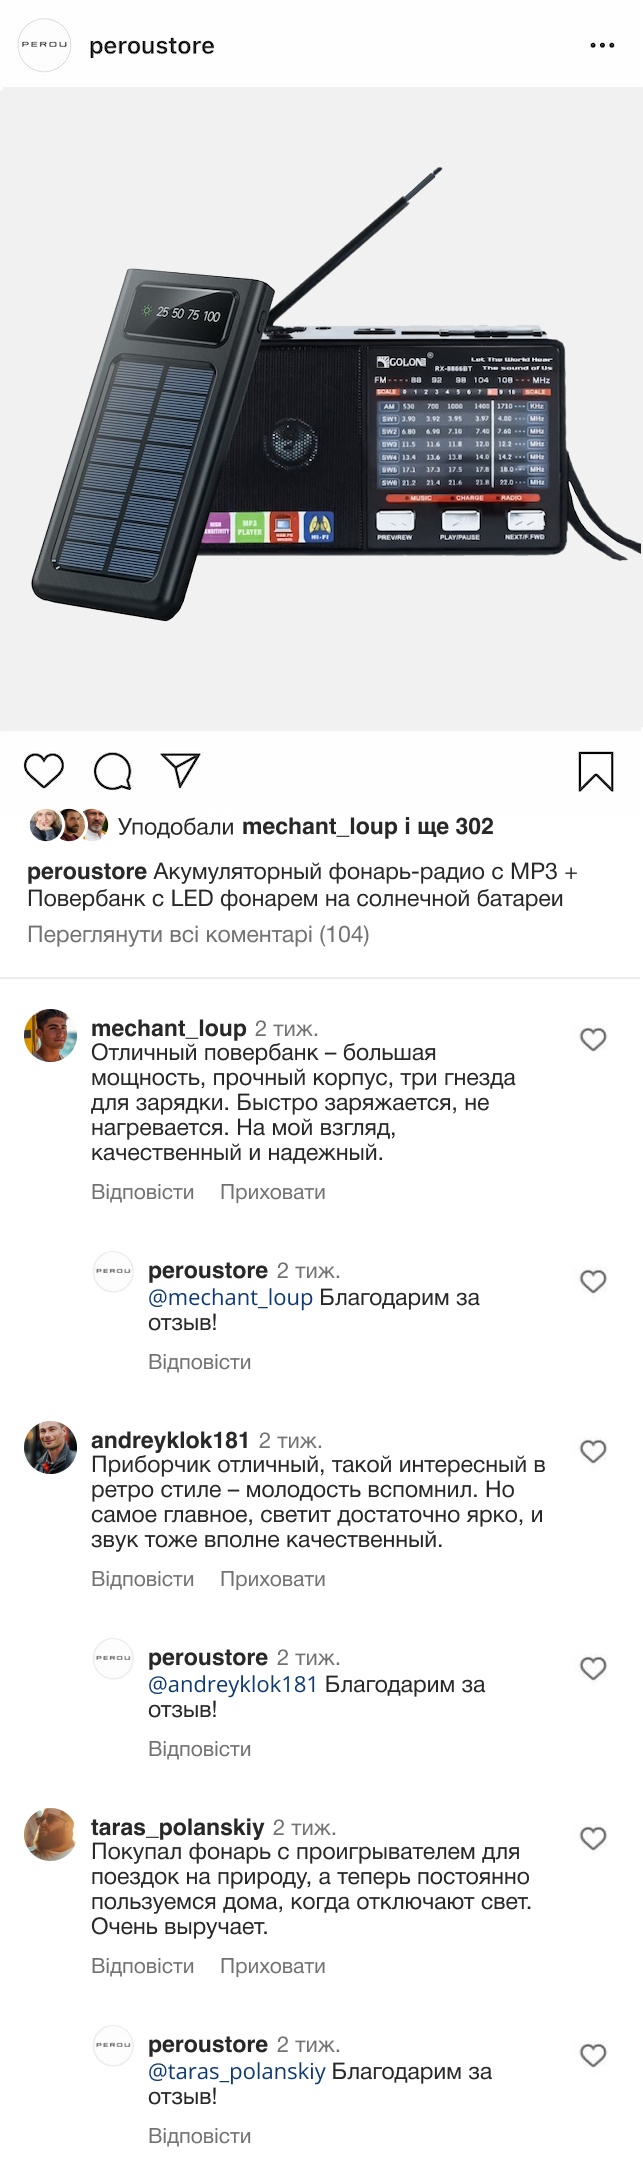643x2172 pixels.
Task: Open mechant_loup's profile avatar in comments
Action: (50, 1035)
